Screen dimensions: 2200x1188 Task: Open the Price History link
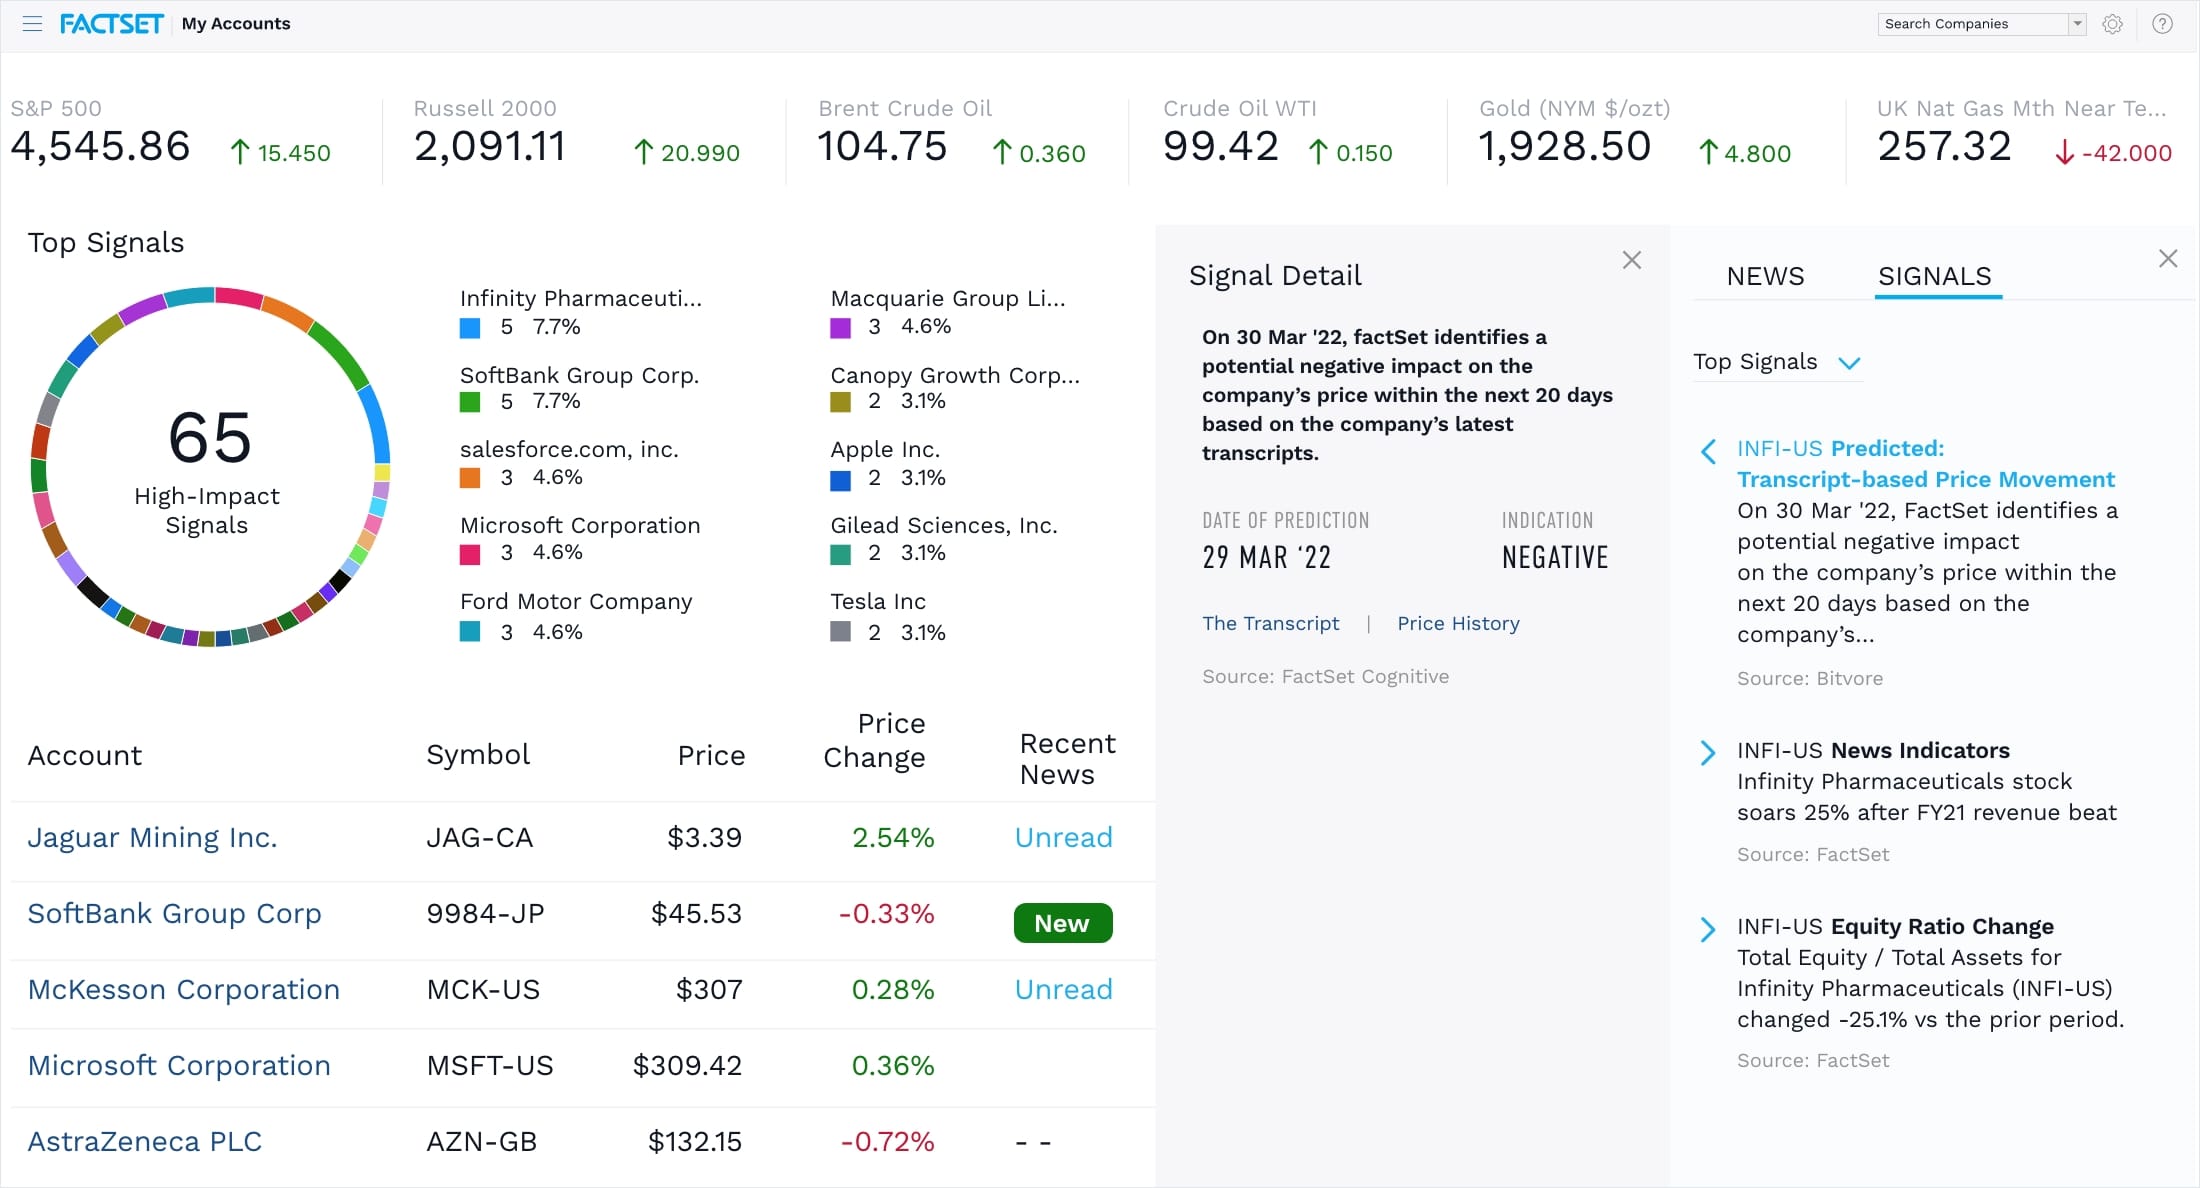point(1458,623)
